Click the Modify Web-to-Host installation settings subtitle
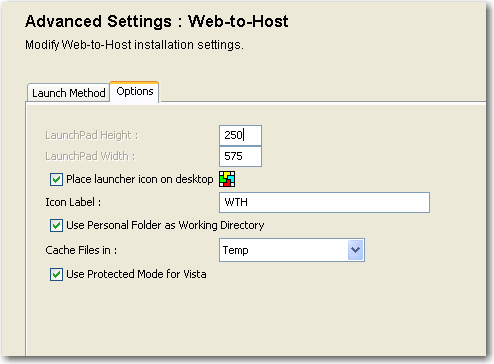Screen dimensions: 494x364 coord(134,45)
